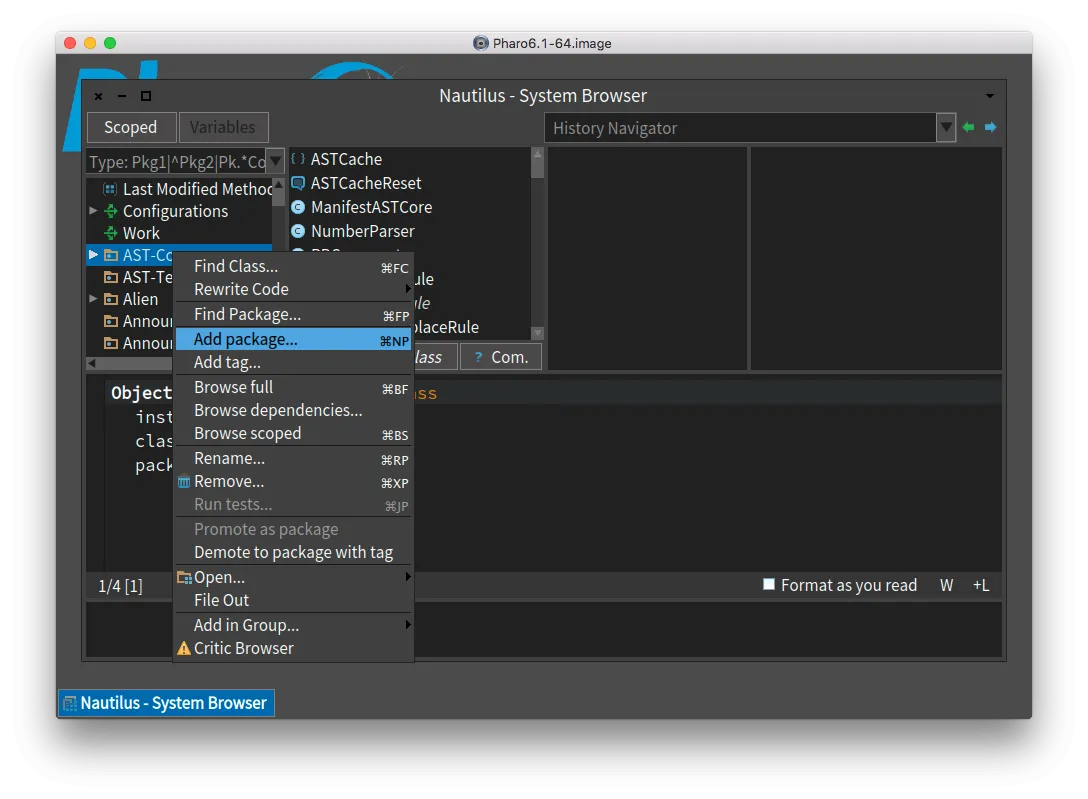Click the folder icon beside Open...

[x=185, y=577]
